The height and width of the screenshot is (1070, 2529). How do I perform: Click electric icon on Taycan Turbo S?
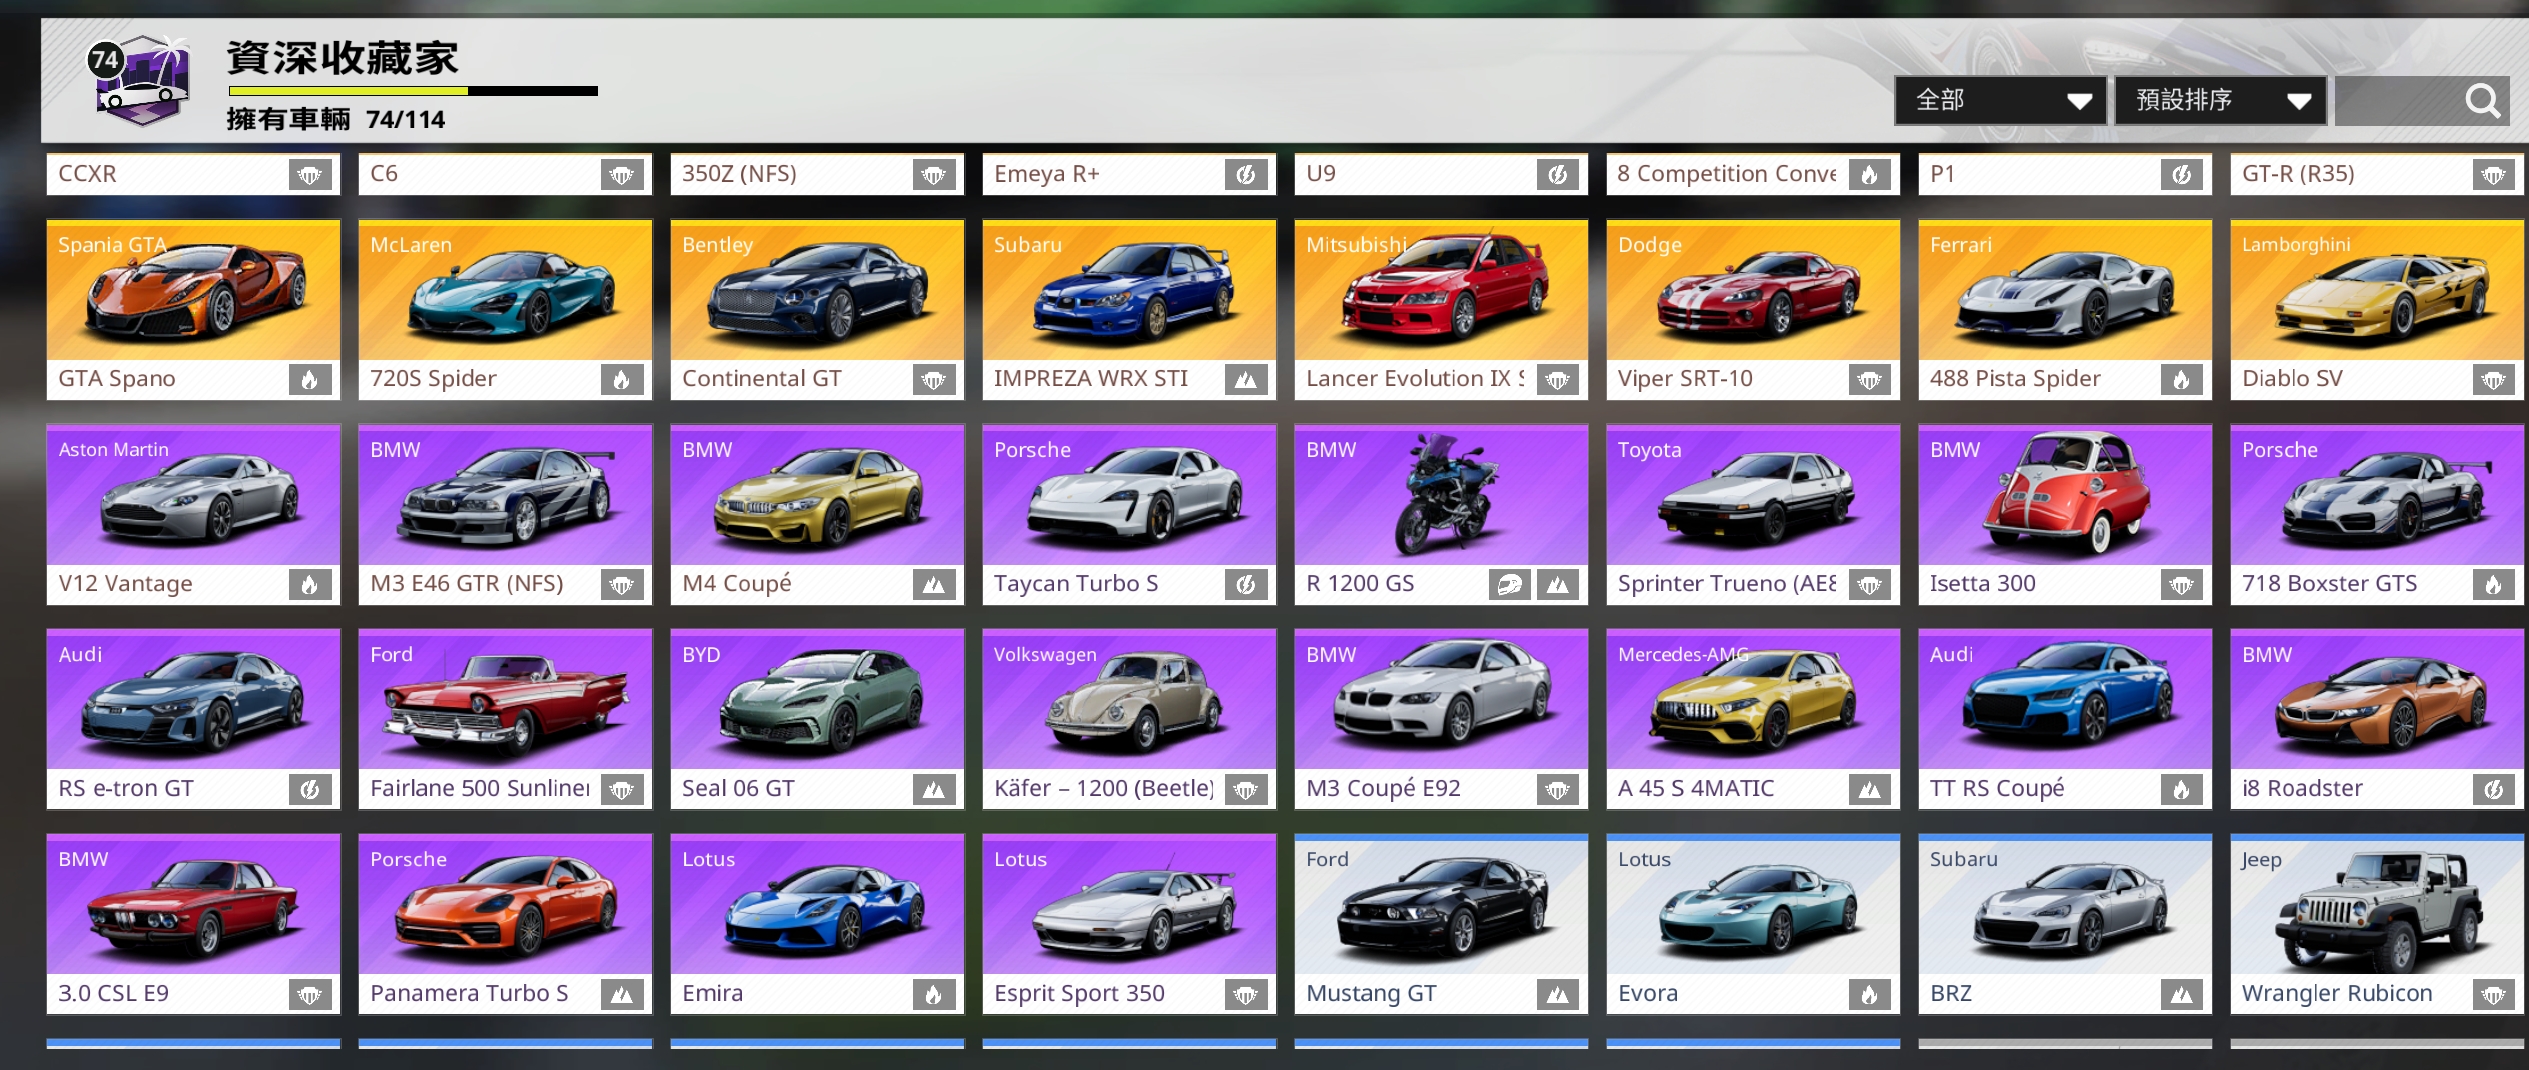(1245, 585)
